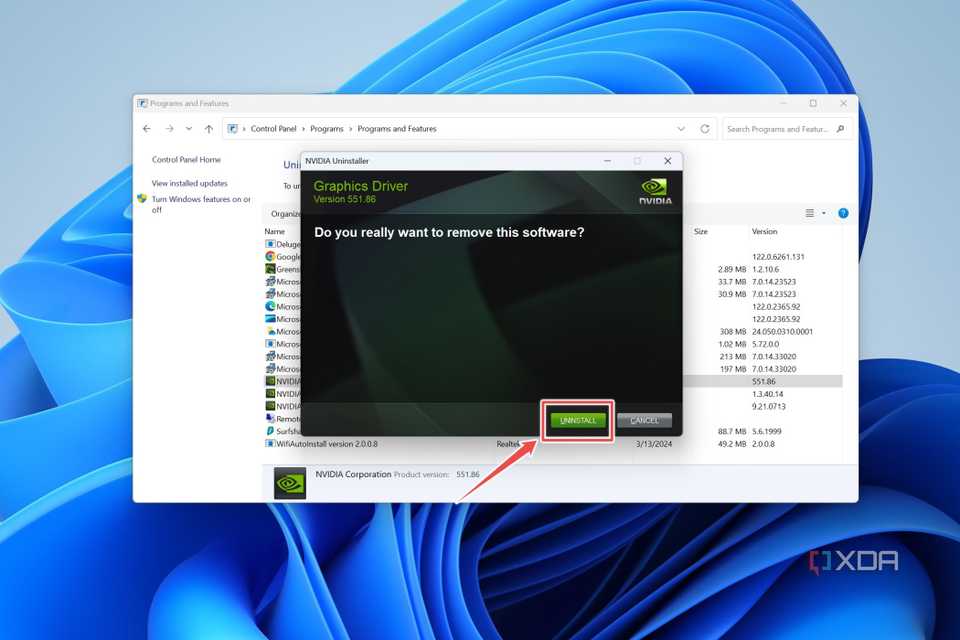The height and width of the screenshot is (640, 960).
Task: Expand the address bar dropdown chevron
Action: pos(681,128)
